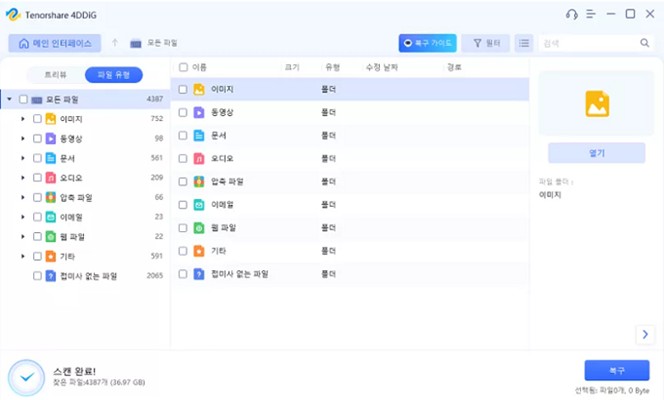Select the 압축 파일 icon in file list
This screenshot has width=664, height=400.
[199, 181]
